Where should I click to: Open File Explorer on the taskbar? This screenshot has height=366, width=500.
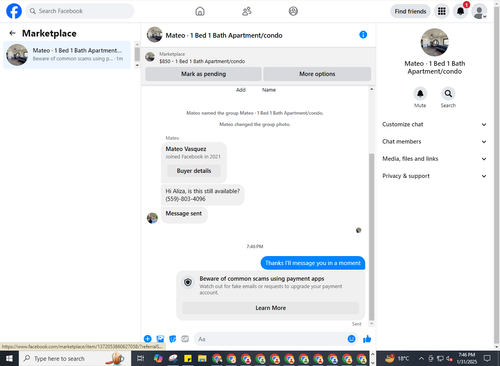202,358
